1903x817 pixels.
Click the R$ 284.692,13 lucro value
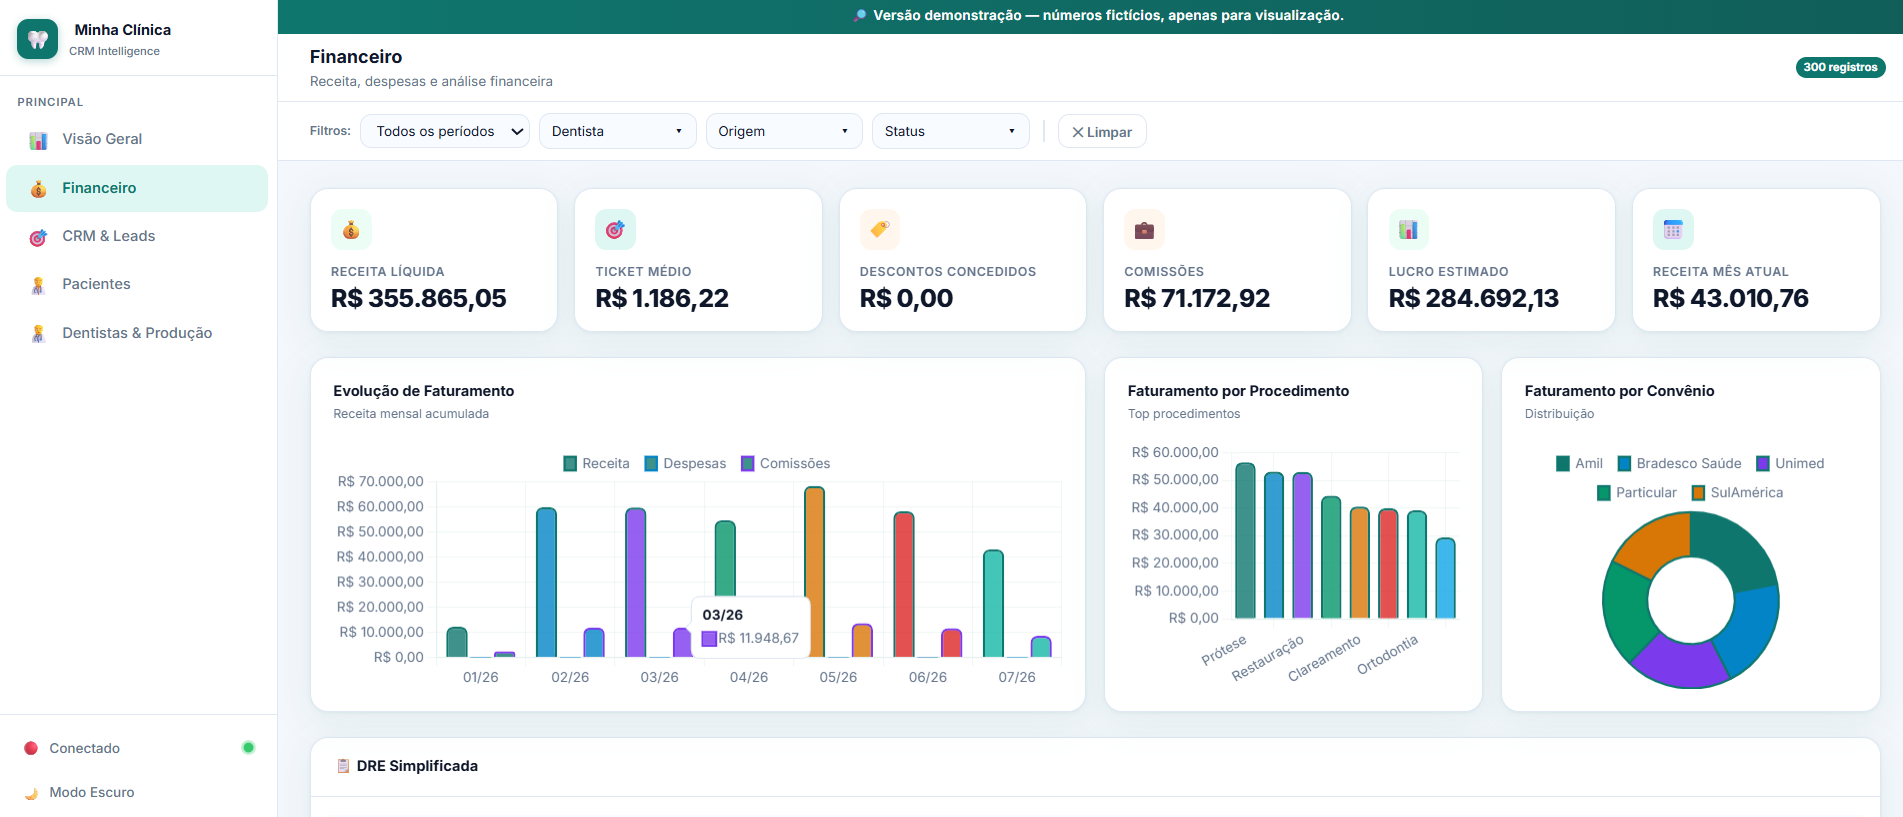click(x=1474, y=298)
